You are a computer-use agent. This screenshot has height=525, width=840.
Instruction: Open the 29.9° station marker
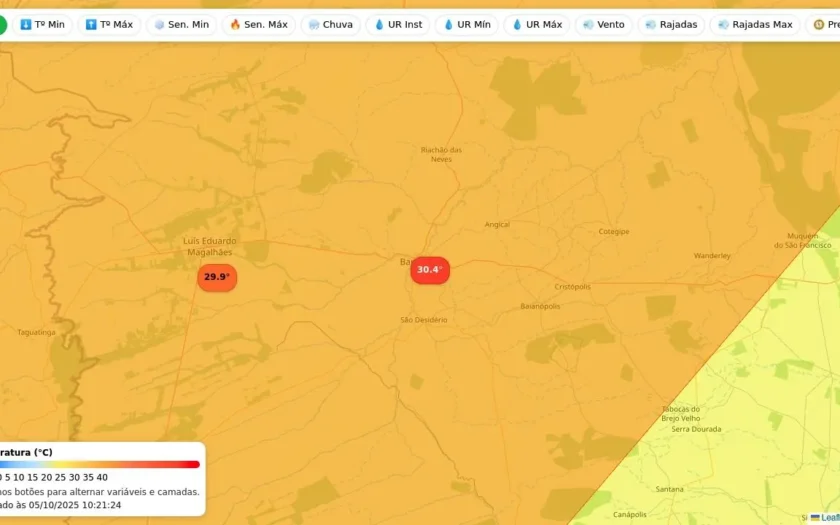pyautogui.click(x=217, y=278)
